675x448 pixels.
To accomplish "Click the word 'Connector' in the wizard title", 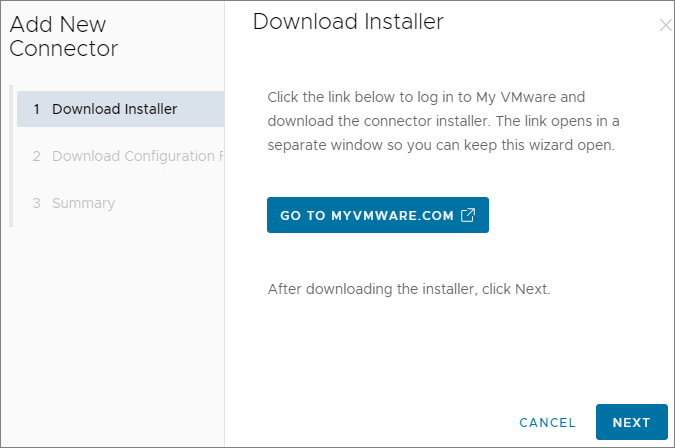I will point(63,48).
